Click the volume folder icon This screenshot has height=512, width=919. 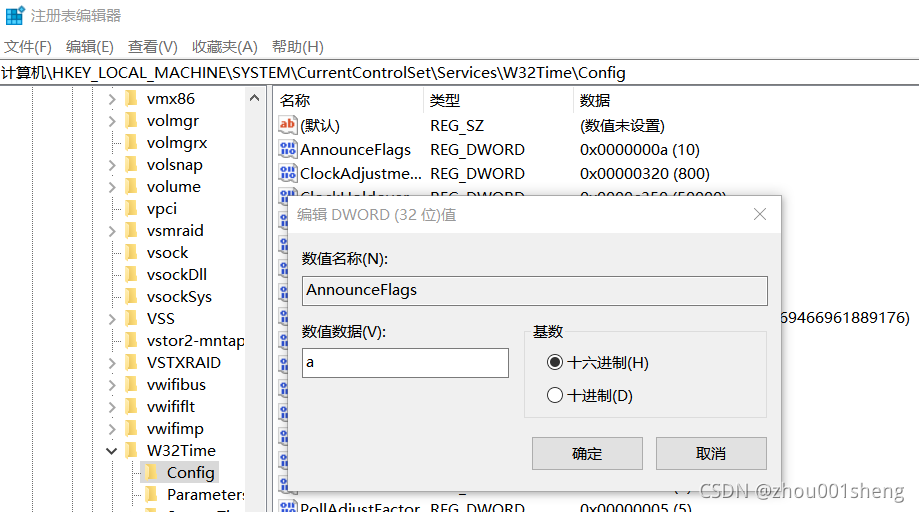132,186
